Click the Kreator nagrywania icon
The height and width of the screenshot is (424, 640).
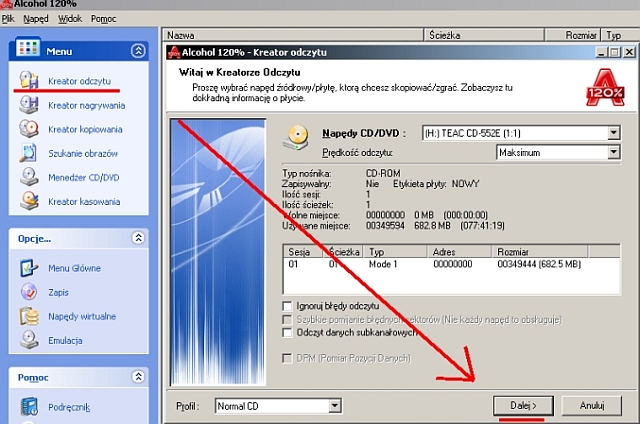29,105
